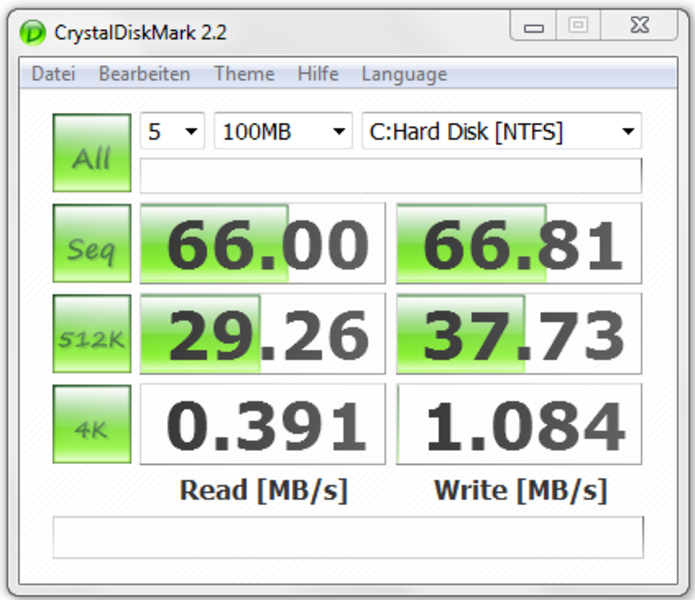Click the Seq write result 66.81
Viewport: 695px width, 600px height.
[519, 243]
